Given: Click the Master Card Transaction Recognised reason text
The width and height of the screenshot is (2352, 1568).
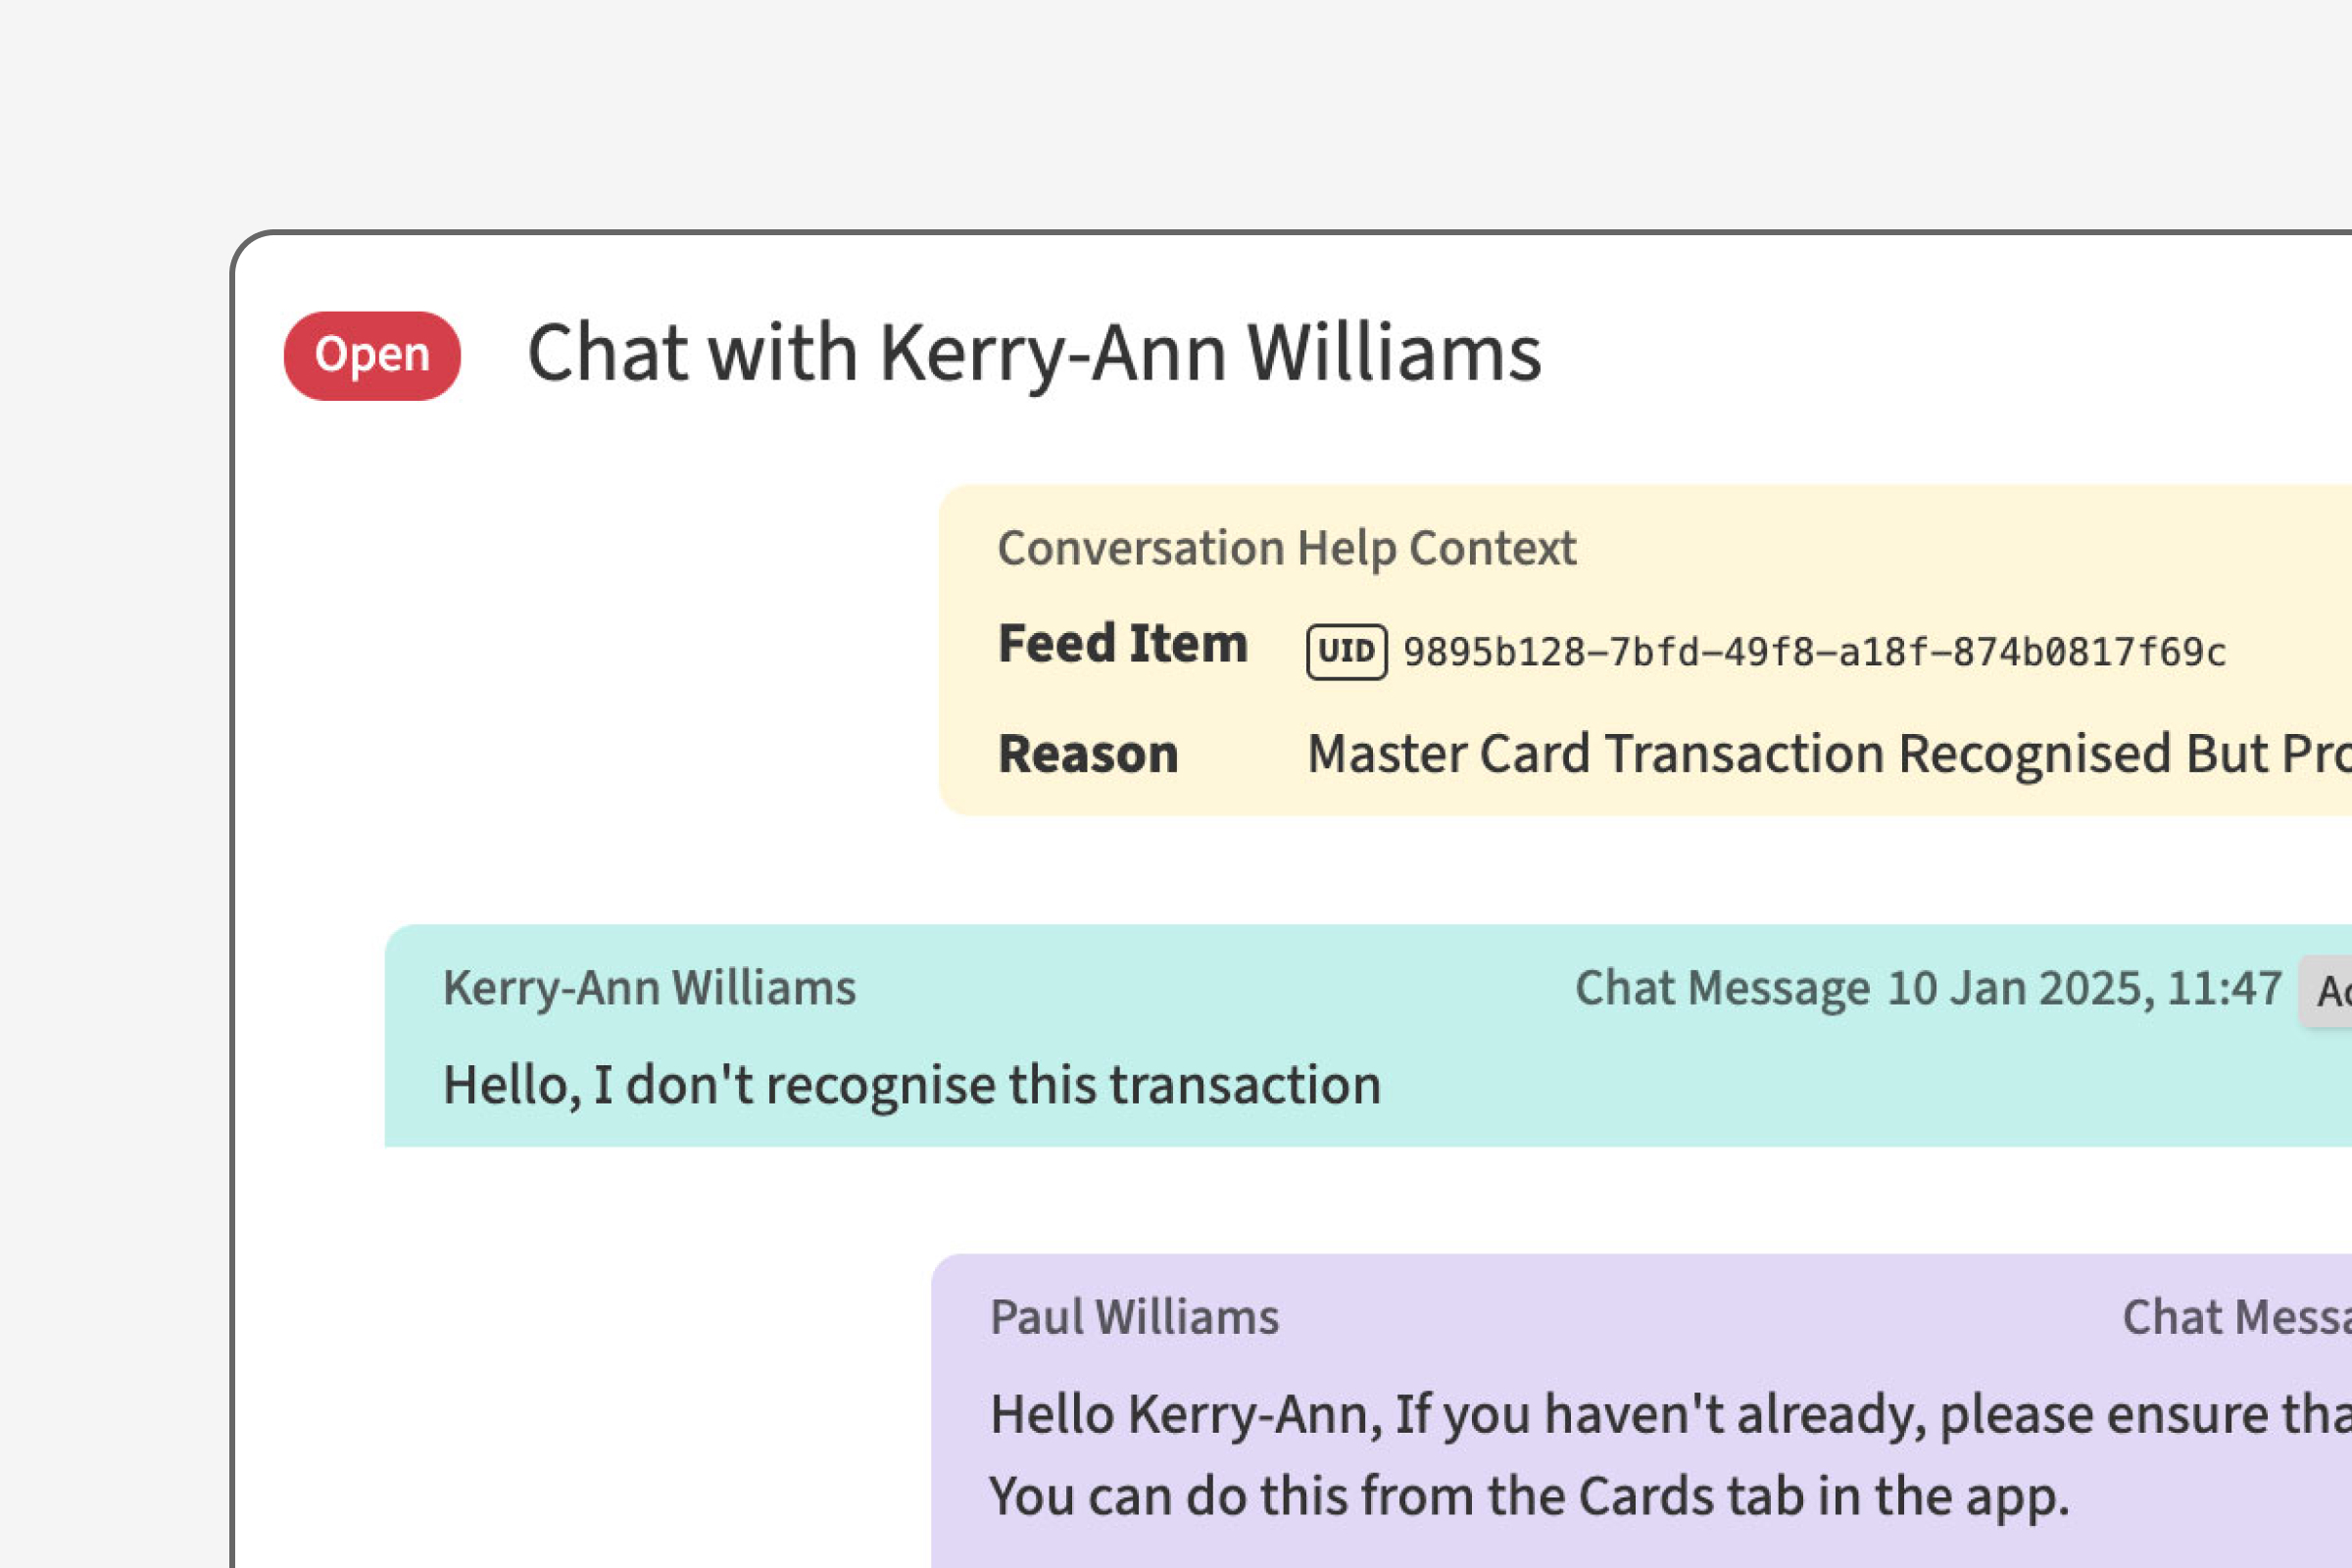Looking at the screenshot, I should pos(1828,753).
